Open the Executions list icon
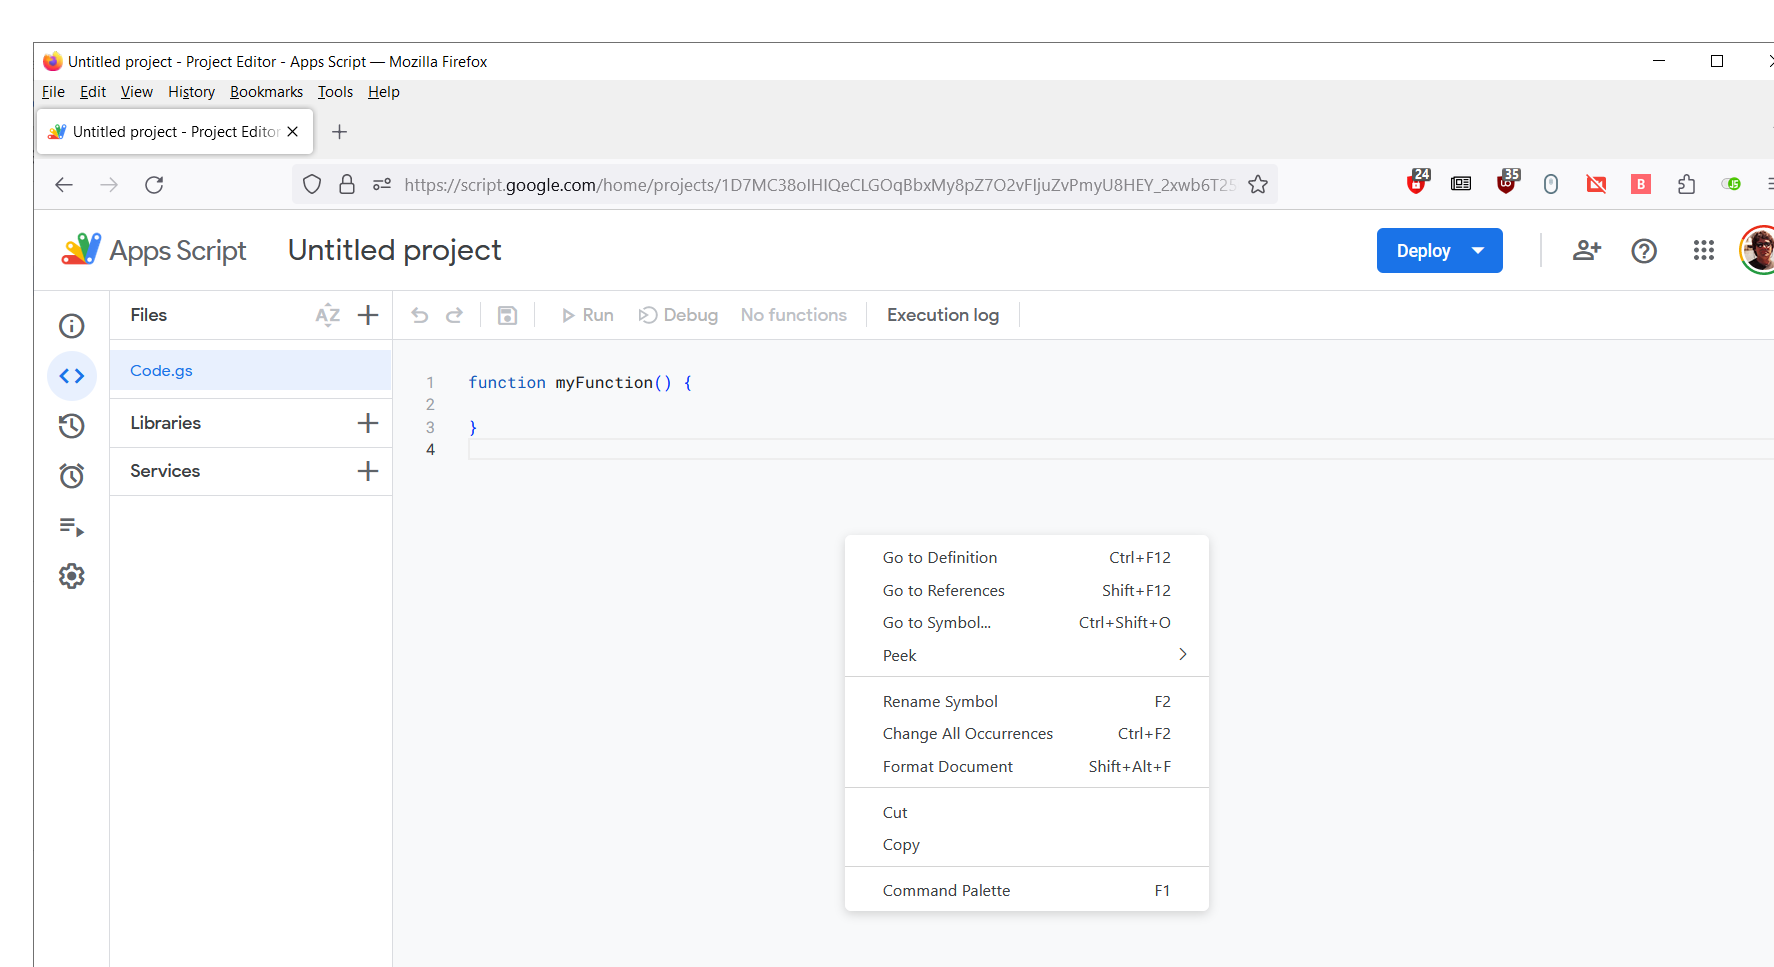Viewport: 1774px width, 967px height. (72, 526)
